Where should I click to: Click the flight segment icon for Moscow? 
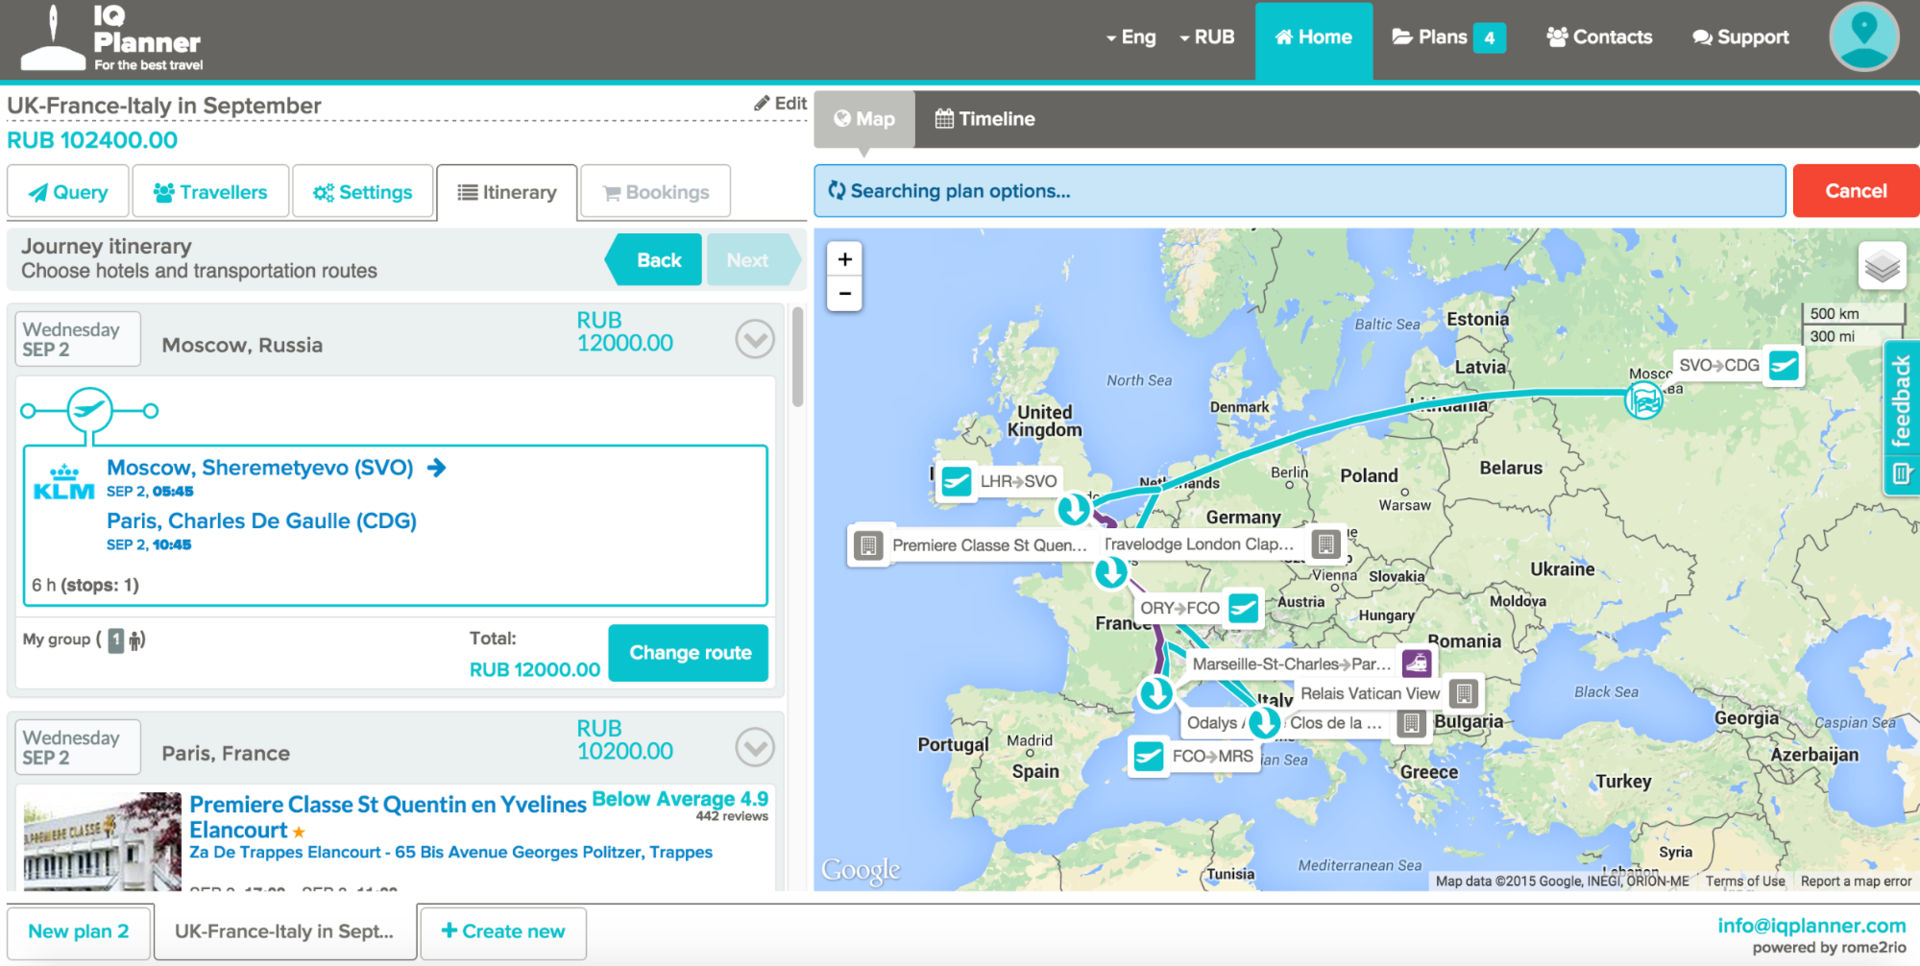pyautogui.click(x=90, y=411)
